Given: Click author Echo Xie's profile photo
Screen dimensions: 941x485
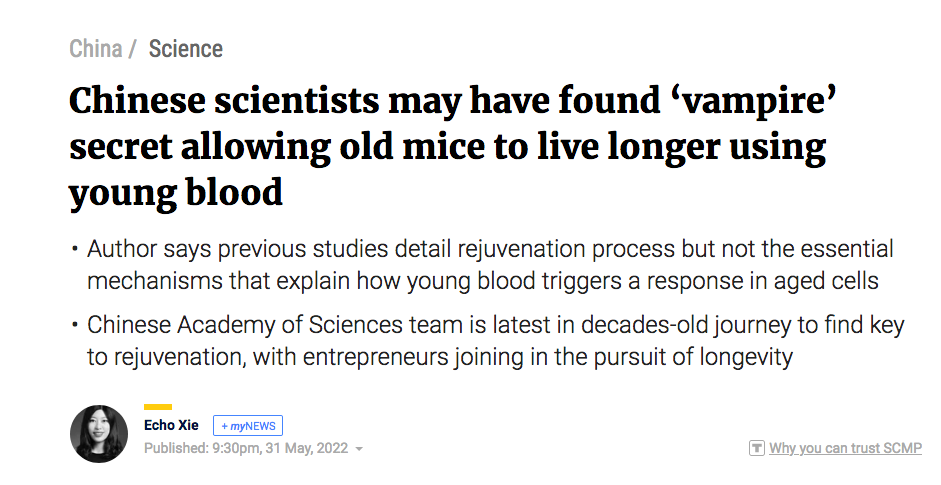Looking at the screenshot, I should 98,434.
